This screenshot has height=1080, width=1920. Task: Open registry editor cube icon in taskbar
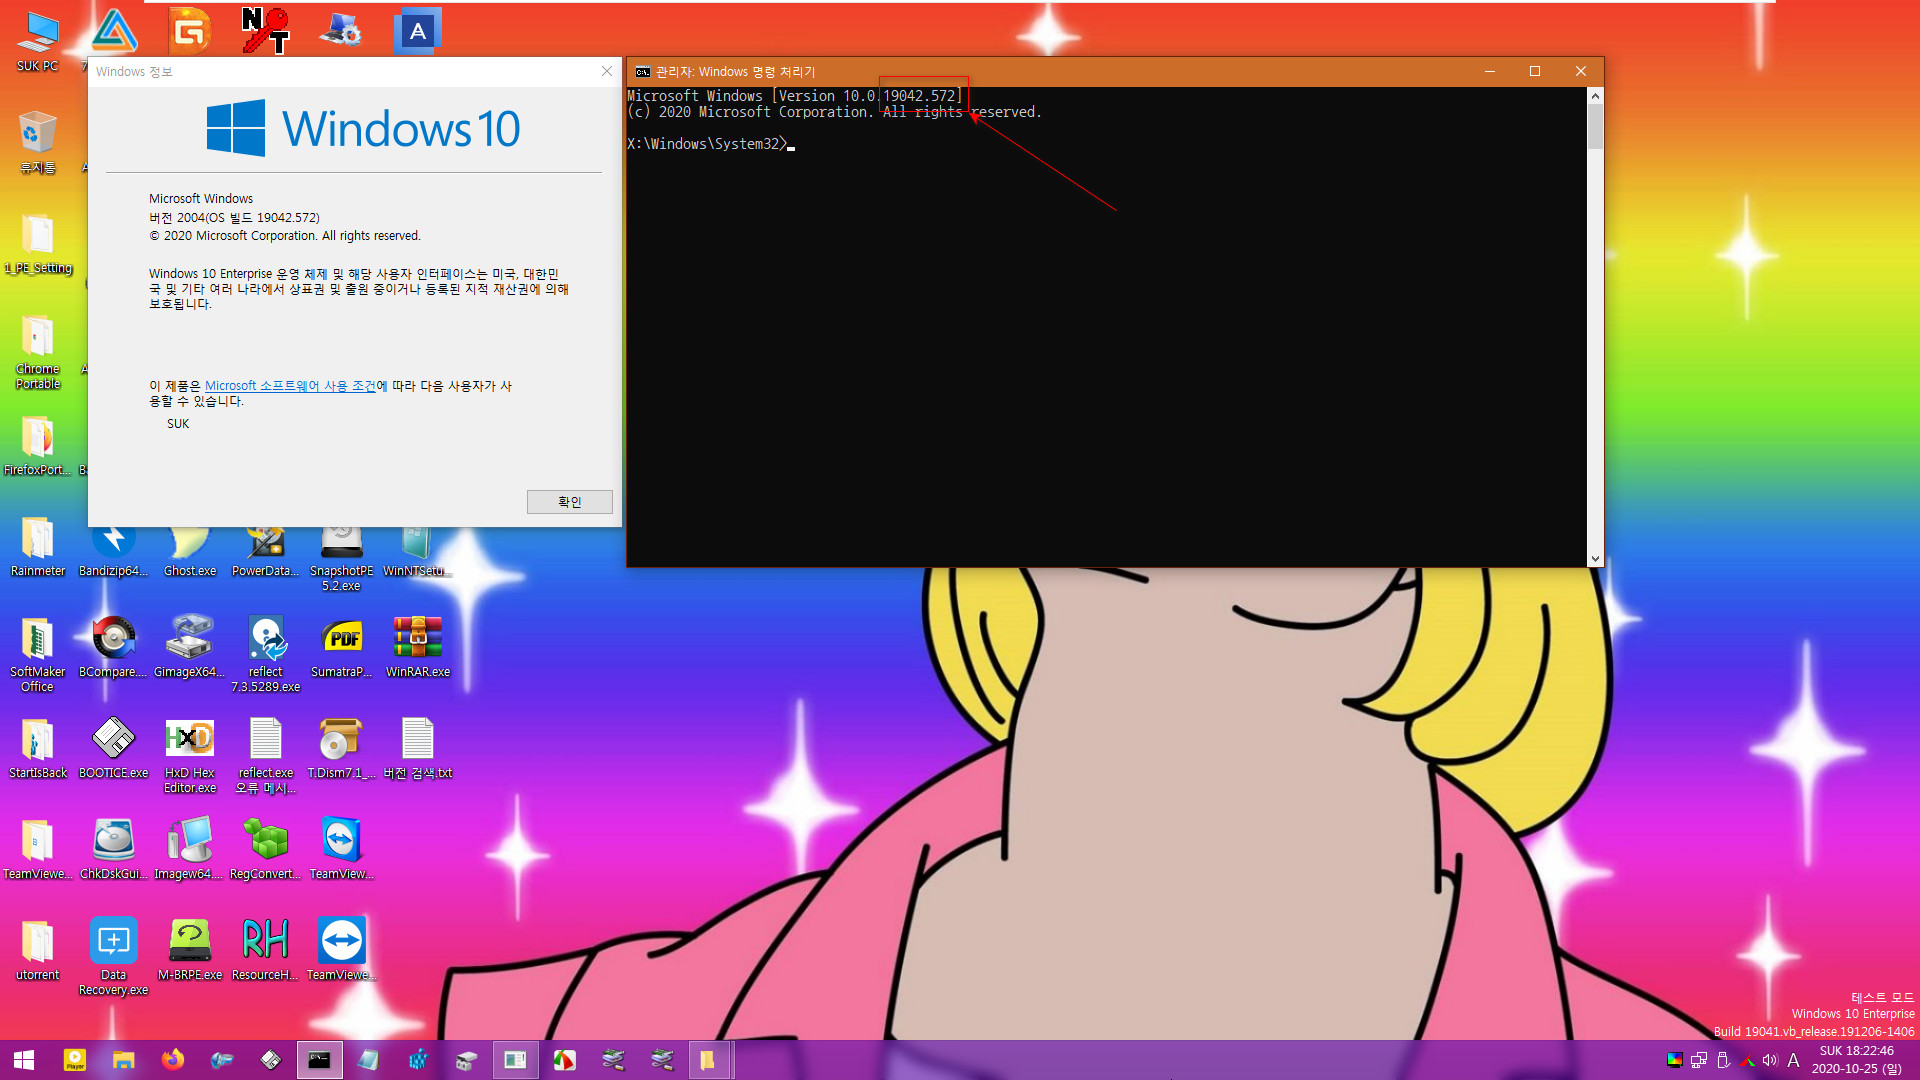pyautogui.click(x=417, y=1060)
